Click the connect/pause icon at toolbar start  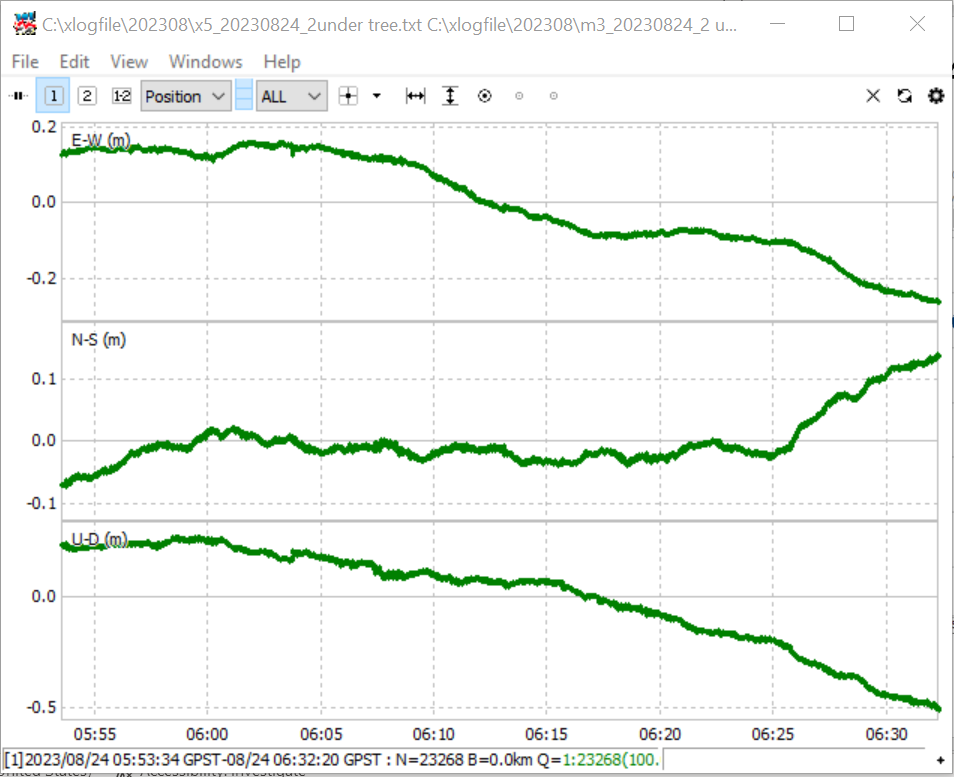(19, 96)
